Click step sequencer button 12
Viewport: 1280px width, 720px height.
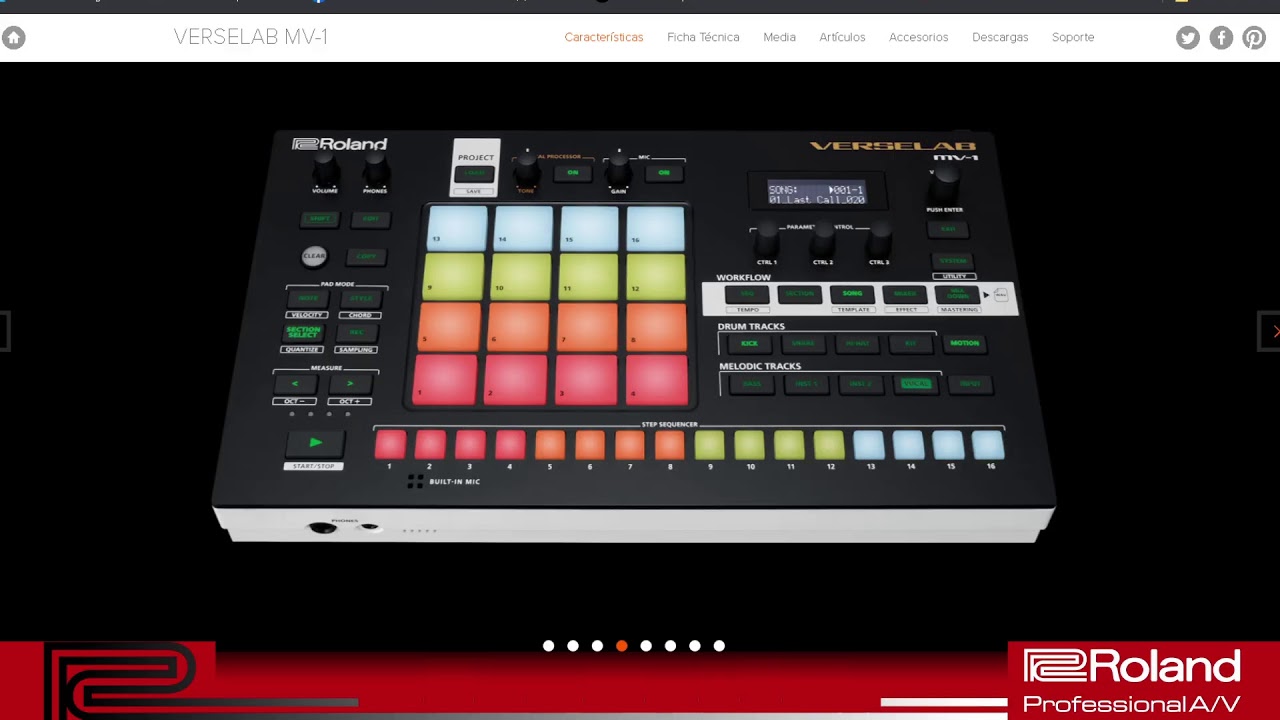pyautogui.click(x=829, y=444)
